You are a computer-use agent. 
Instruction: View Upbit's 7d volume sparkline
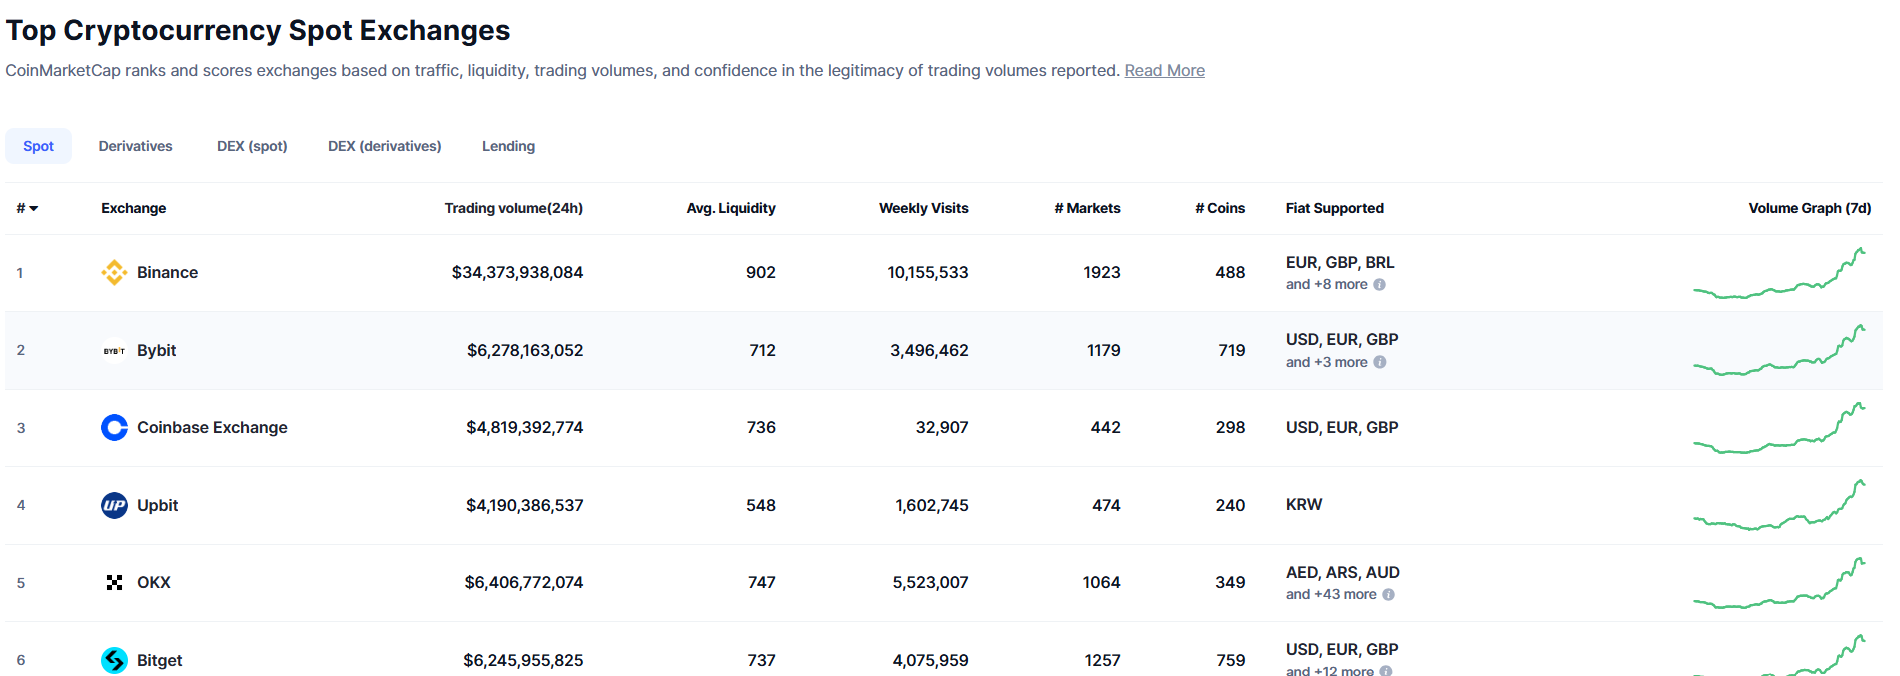tap(1779, 505)
